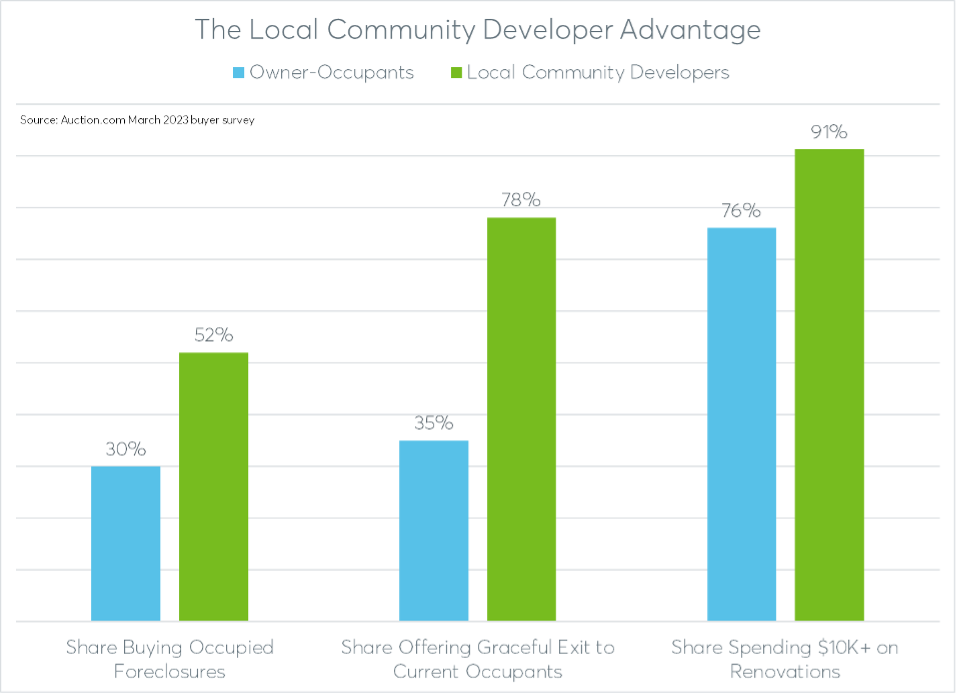The width and height of the screenshot is (958, 695).
Task: Select the Owner-Occupants legend label
Action: 331,73
